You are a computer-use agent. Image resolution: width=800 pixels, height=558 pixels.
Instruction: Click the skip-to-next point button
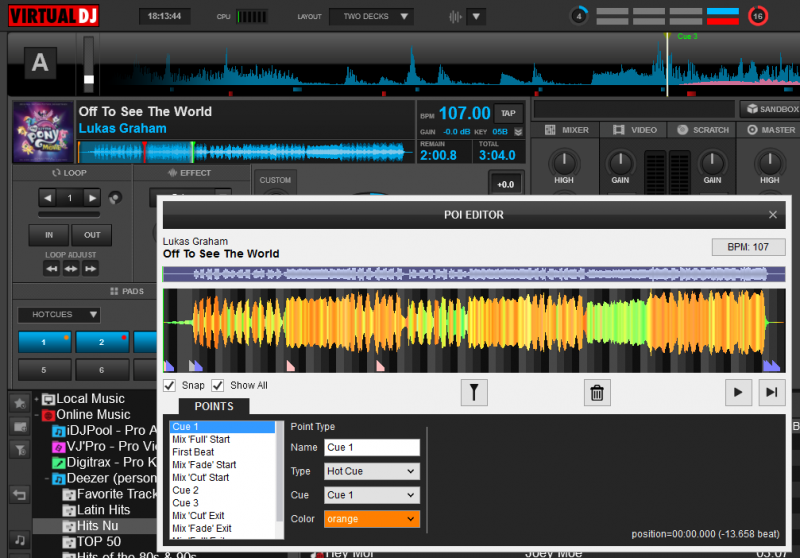tap(771, 392)
